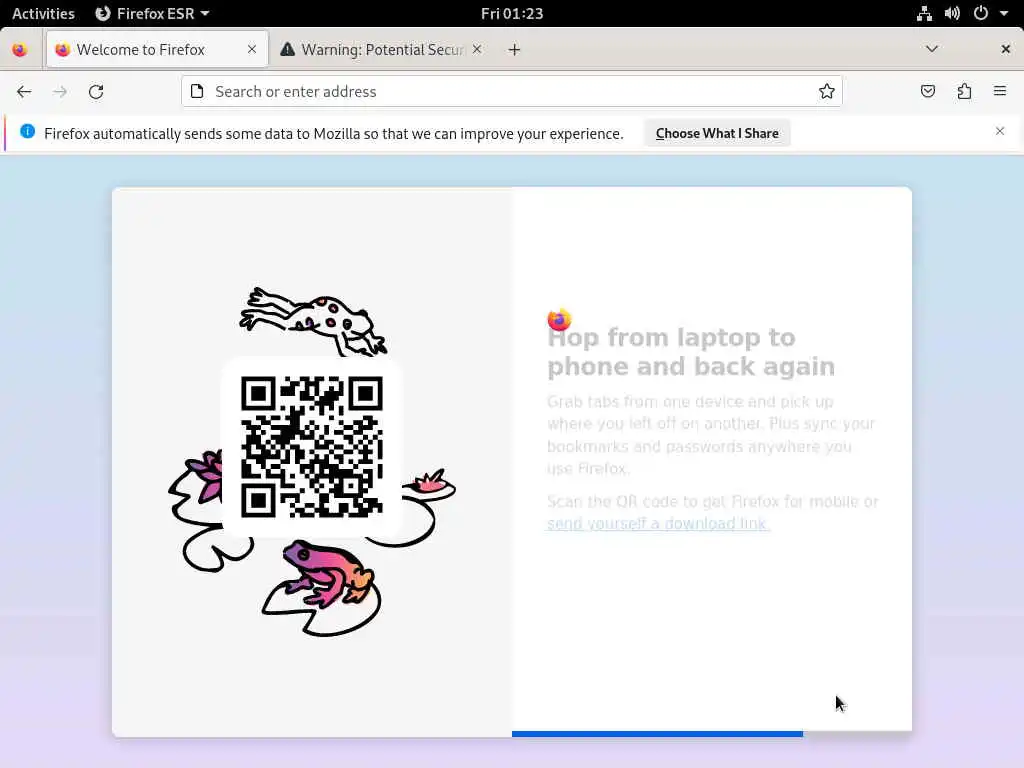Screen dimensions: 1024x768
Task: Switch to the Warning: Potential Security tab
Action: (382, 49)
